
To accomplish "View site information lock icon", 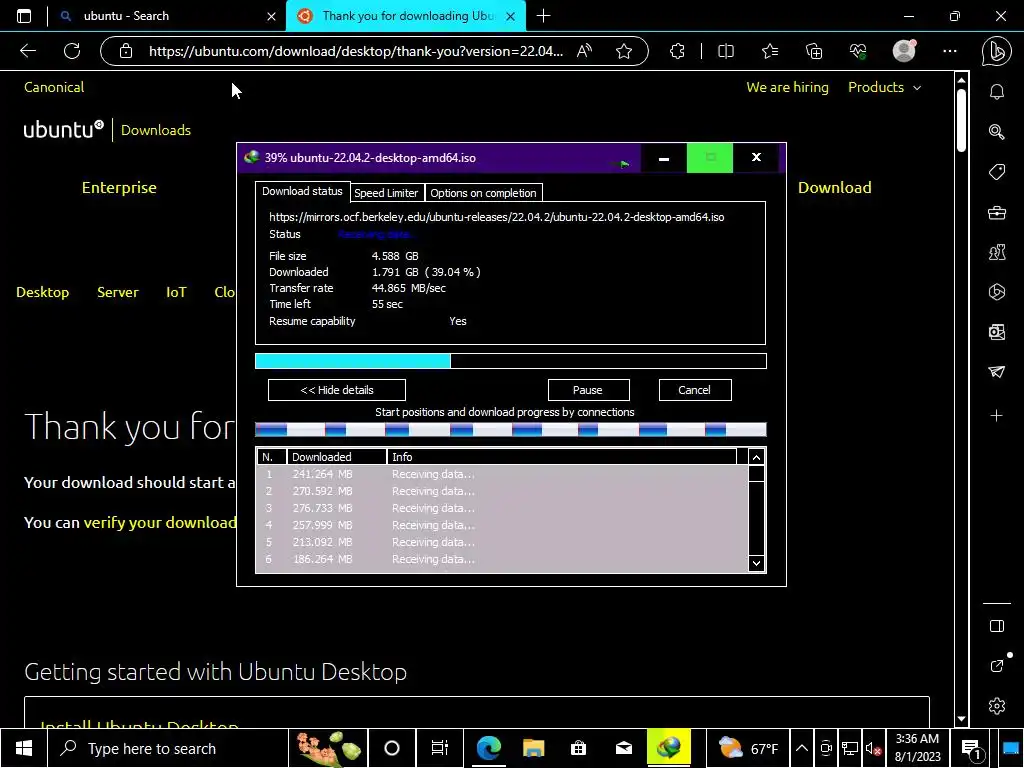I will click(126, 51).
